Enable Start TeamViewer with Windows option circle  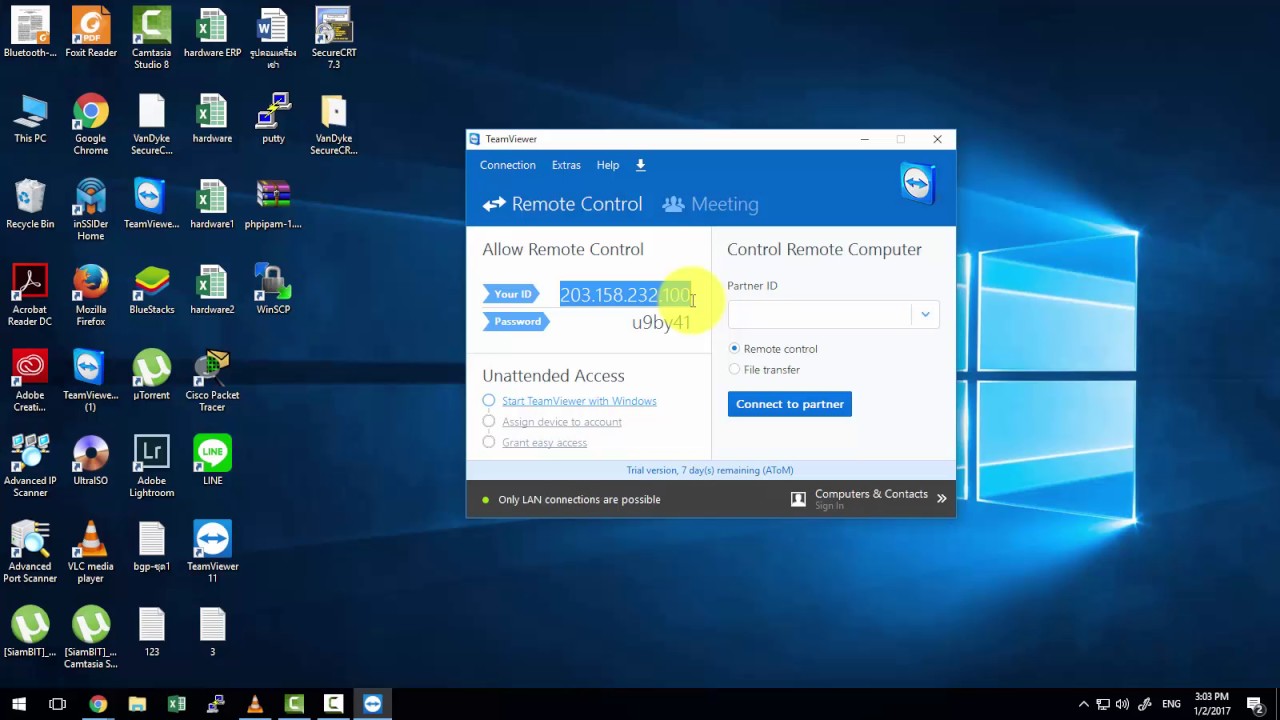tap(489, 400)
